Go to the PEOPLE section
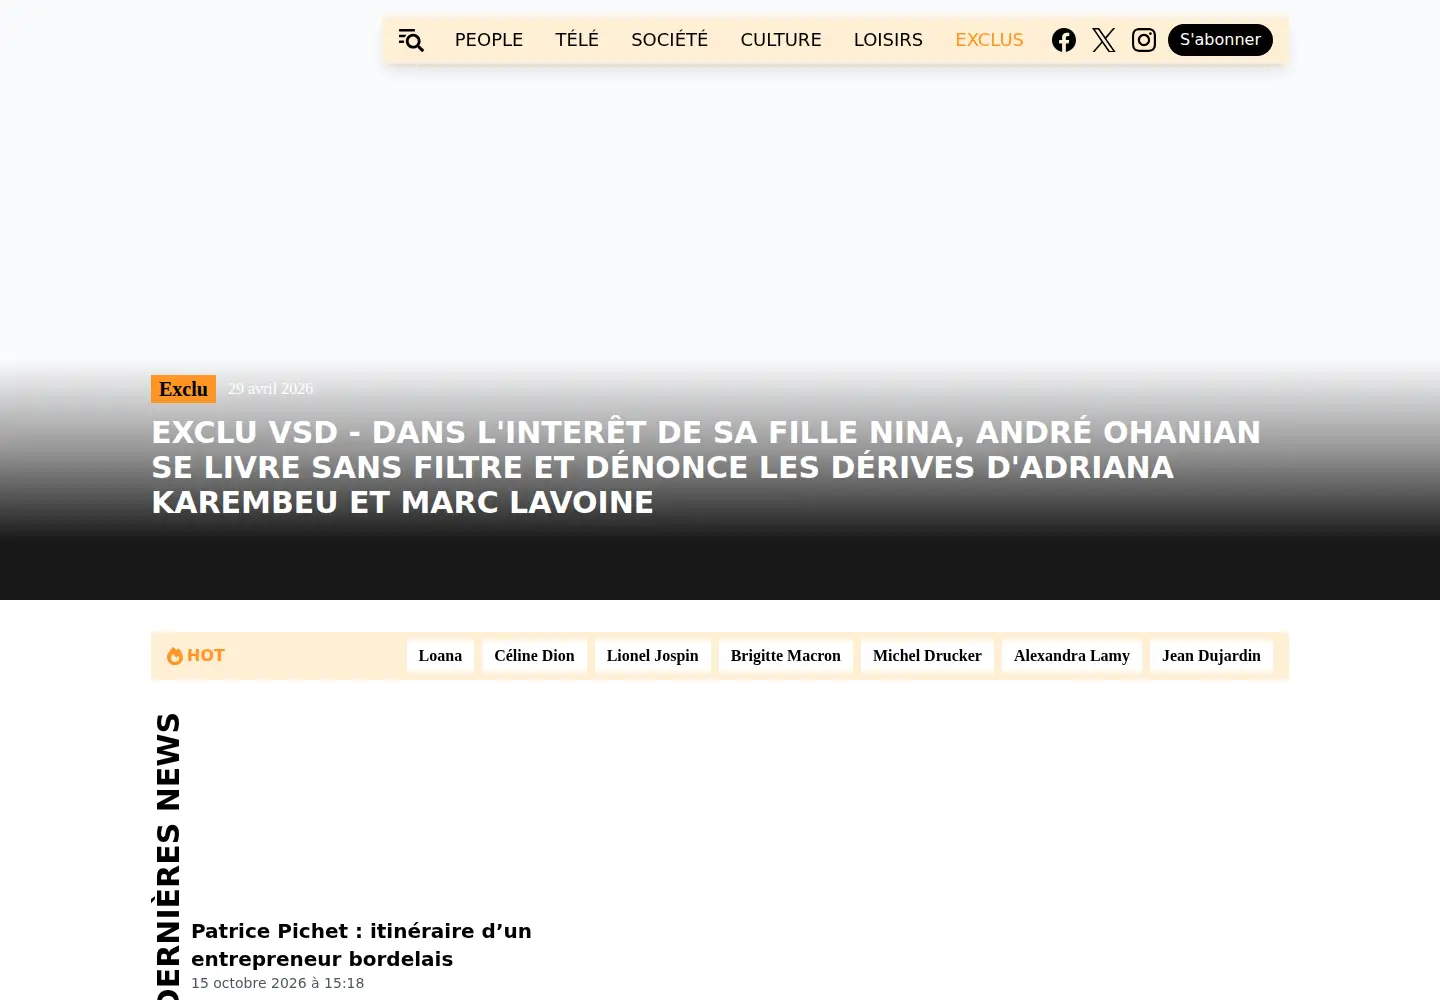The height and width of the screenshot is (1000, 1440). point(489,40)
